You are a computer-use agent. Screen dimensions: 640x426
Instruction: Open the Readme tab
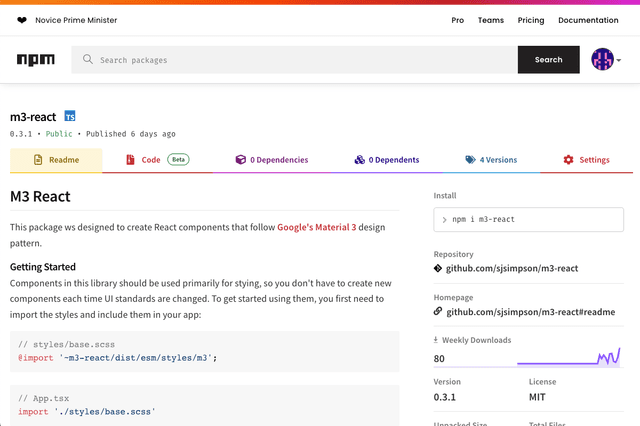pyautogui.click(x=56, y=160)
